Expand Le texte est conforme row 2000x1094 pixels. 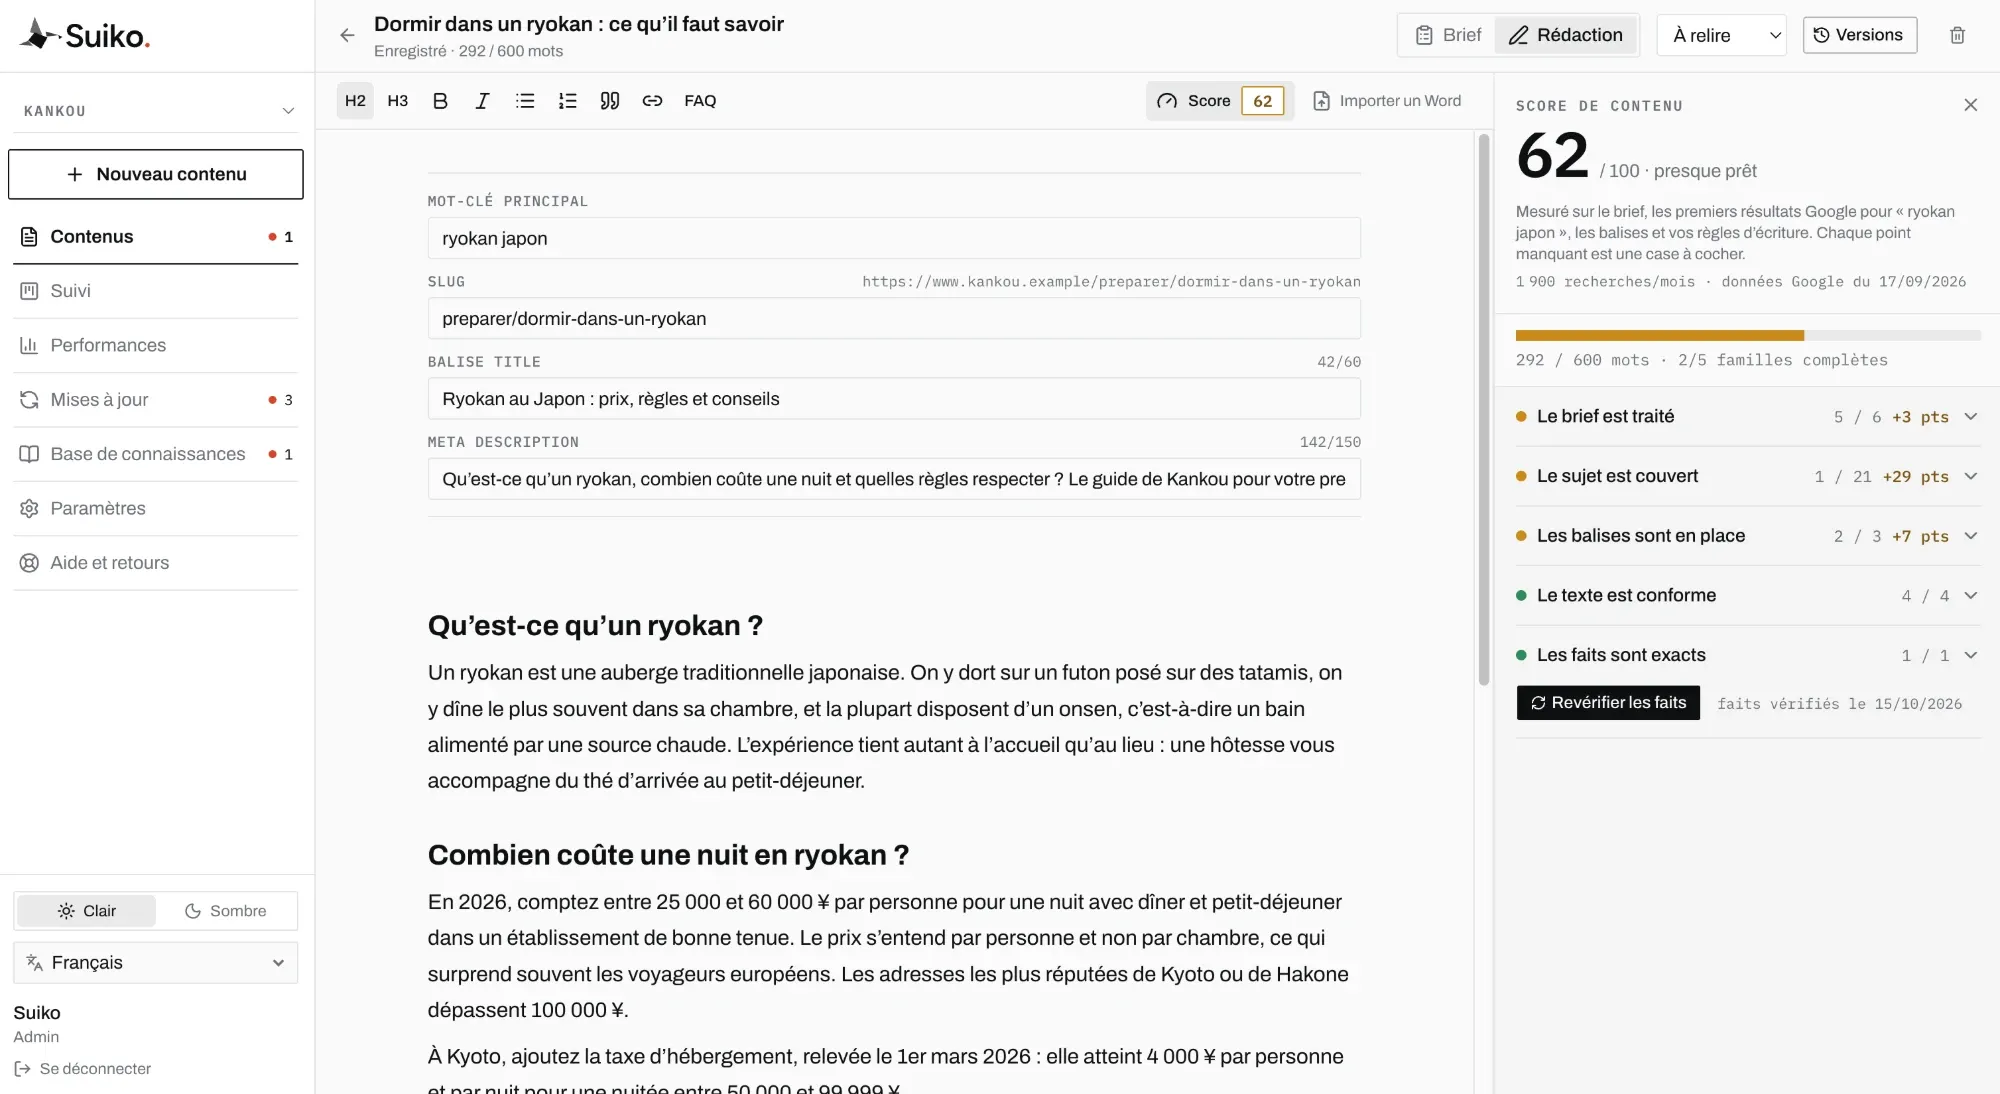1748,596
